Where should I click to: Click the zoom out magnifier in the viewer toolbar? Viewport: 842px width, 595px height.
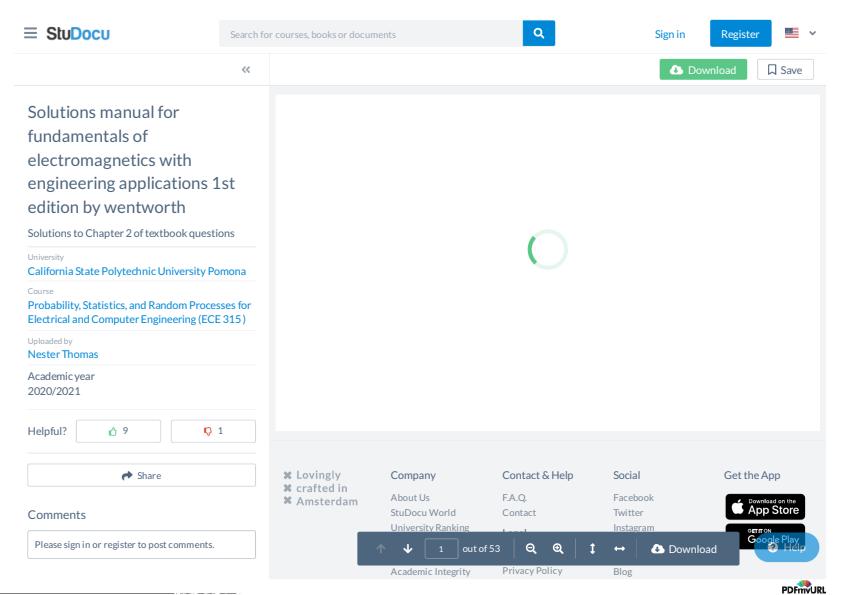pyautogui.click(x=531, y=548)
